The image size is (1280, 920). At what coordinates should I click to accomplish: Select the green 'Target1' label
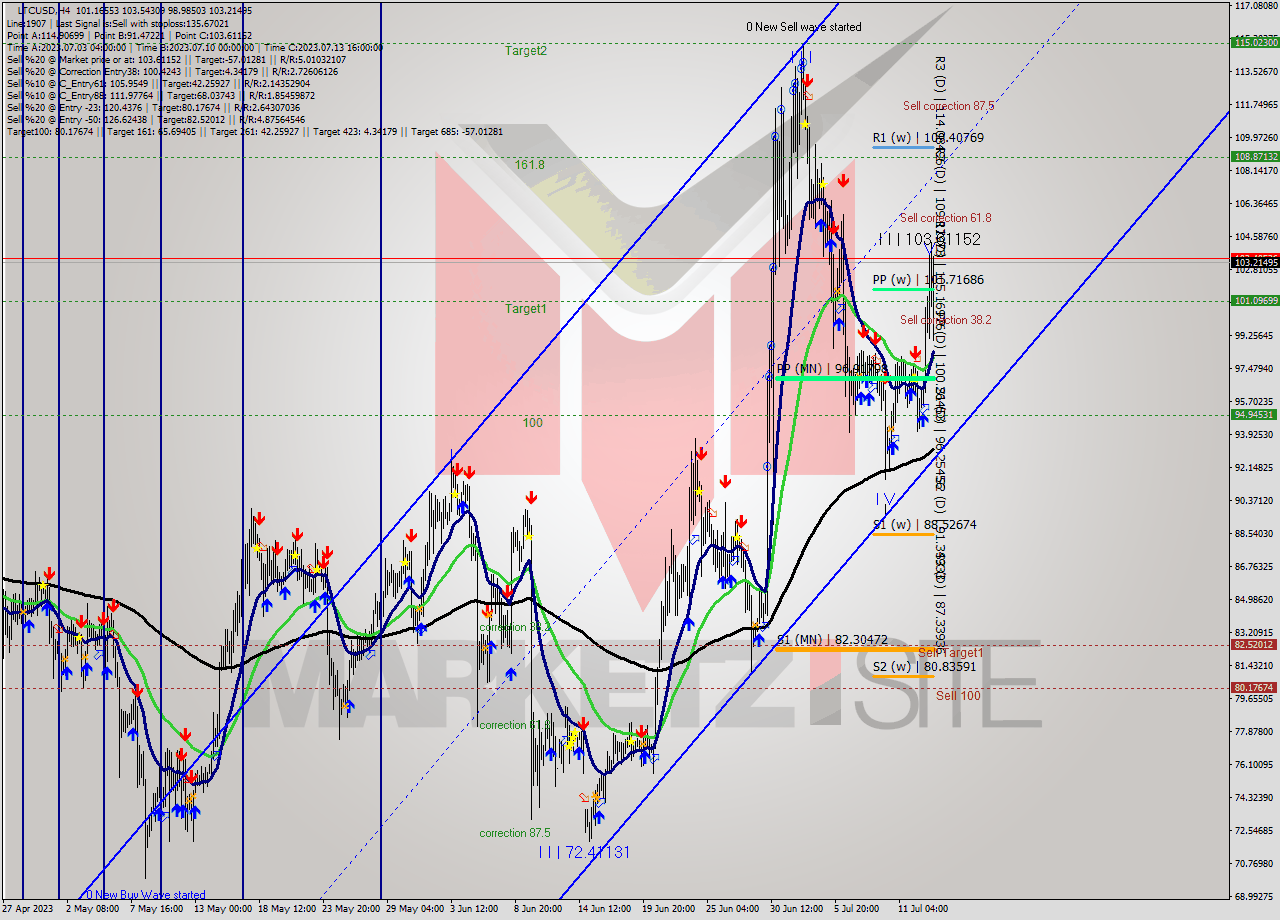click(525, 309)
